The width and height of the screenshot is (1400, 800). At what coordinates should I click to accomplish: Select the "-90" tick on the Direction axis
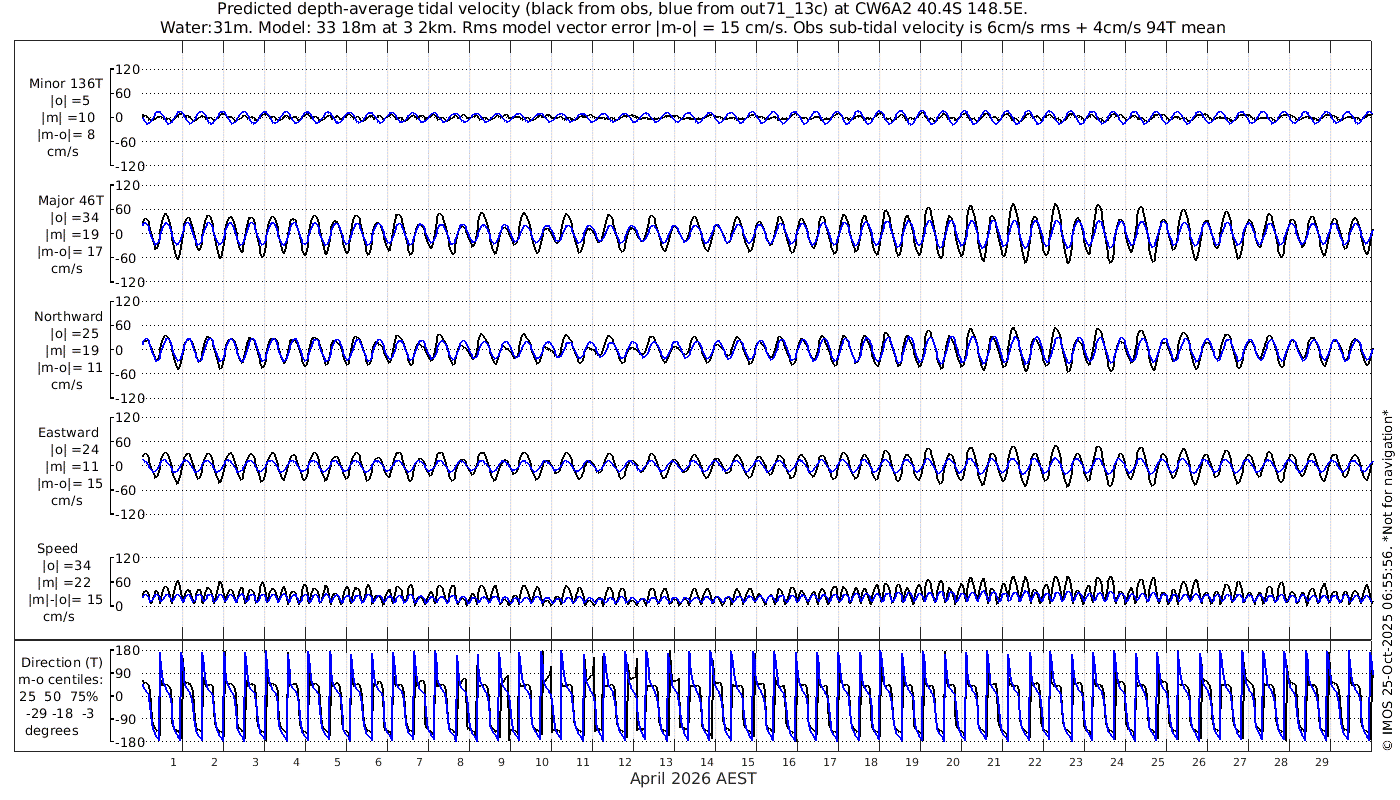pyautogui.click(x=127, y=719)
